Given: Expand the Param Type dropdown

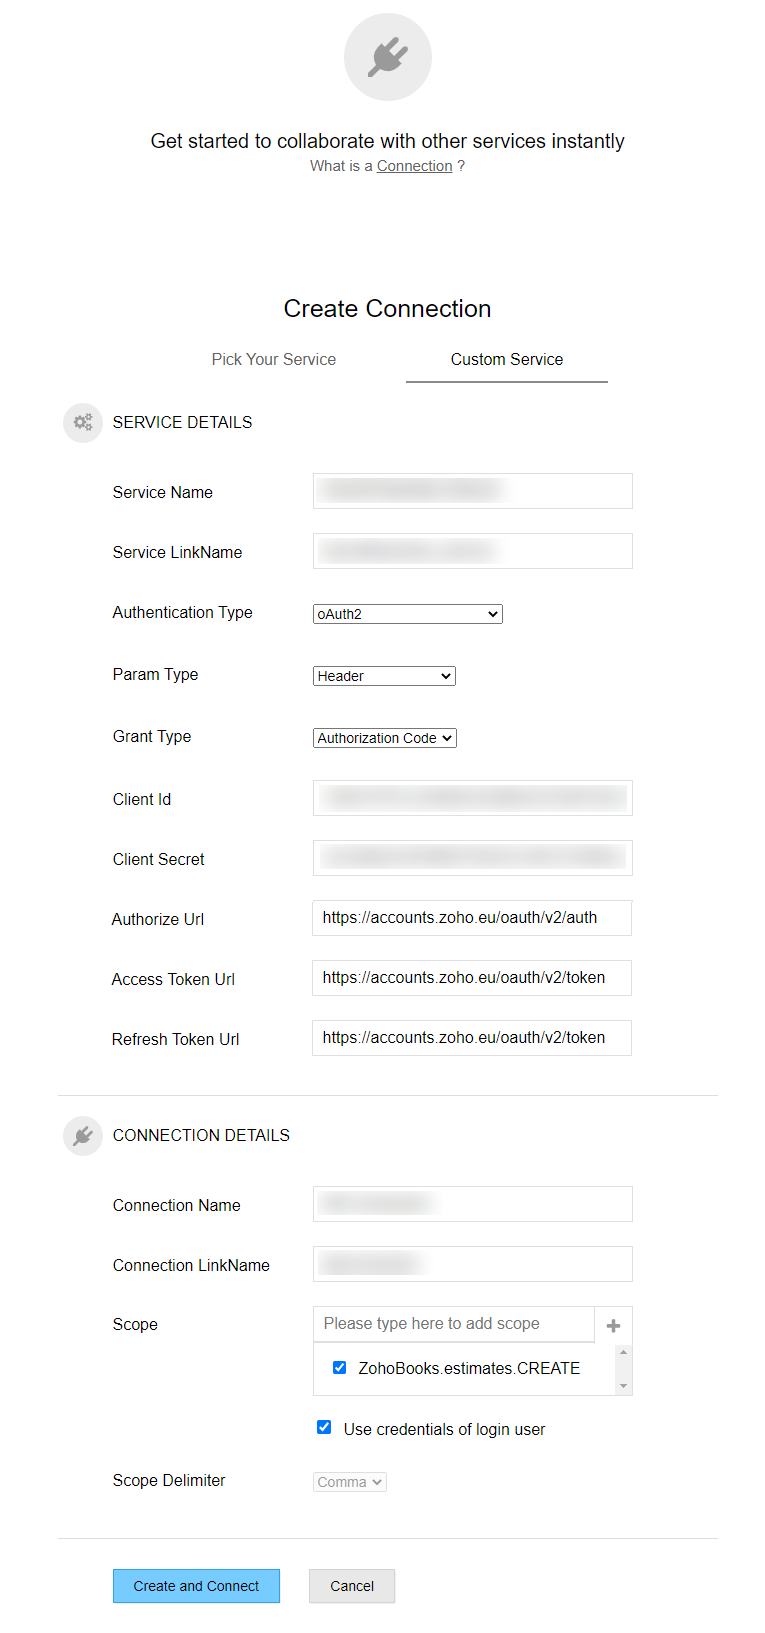Looking at the screenshot, I should click(x=384, y=676).
